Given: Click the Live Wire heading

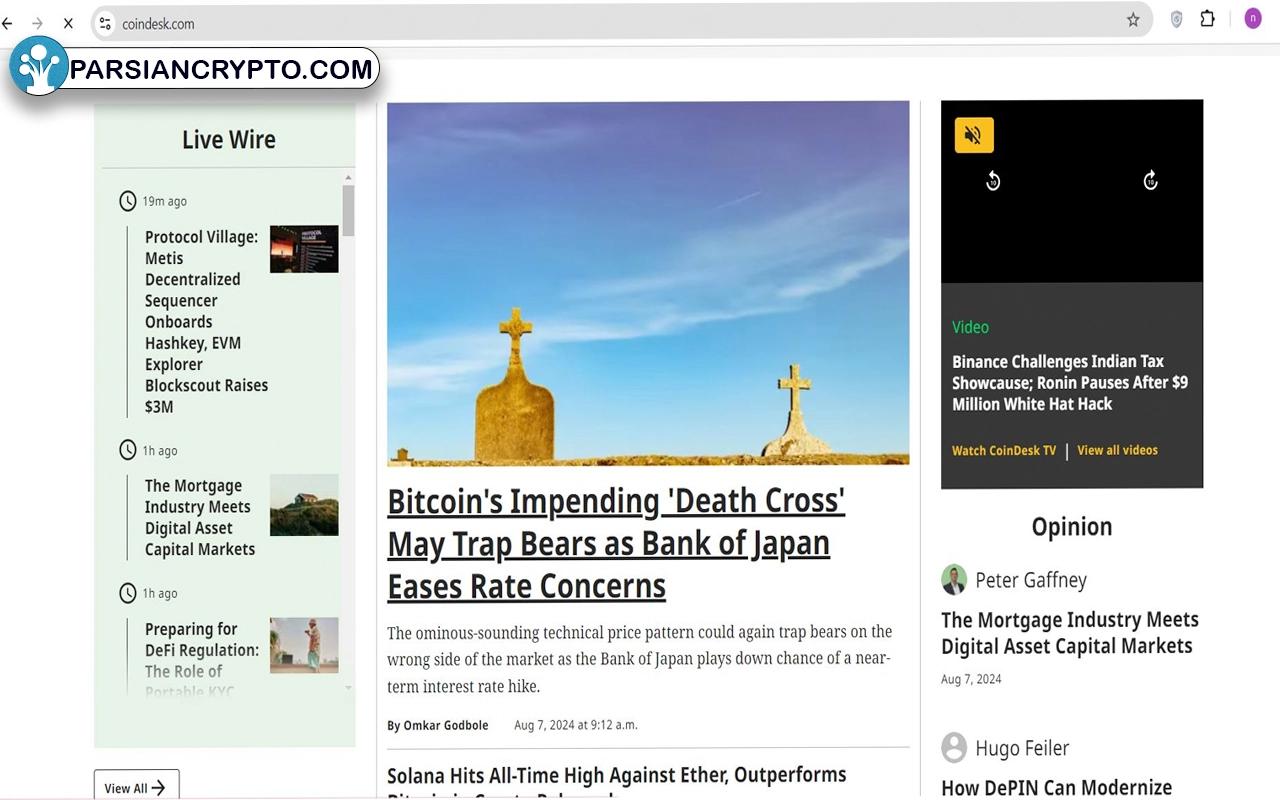Looking at the screenshot, I should 228,139.
